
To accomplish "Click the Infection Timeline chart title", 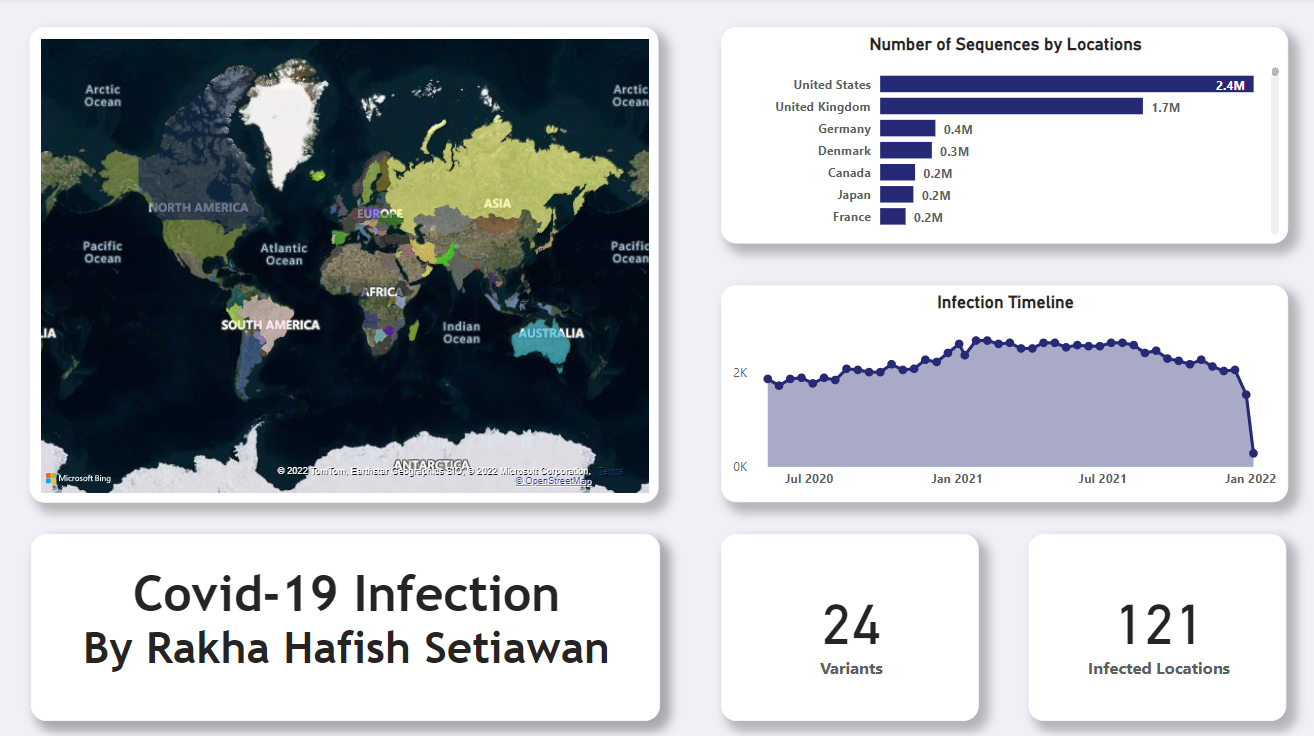I will pos(1005,302).
